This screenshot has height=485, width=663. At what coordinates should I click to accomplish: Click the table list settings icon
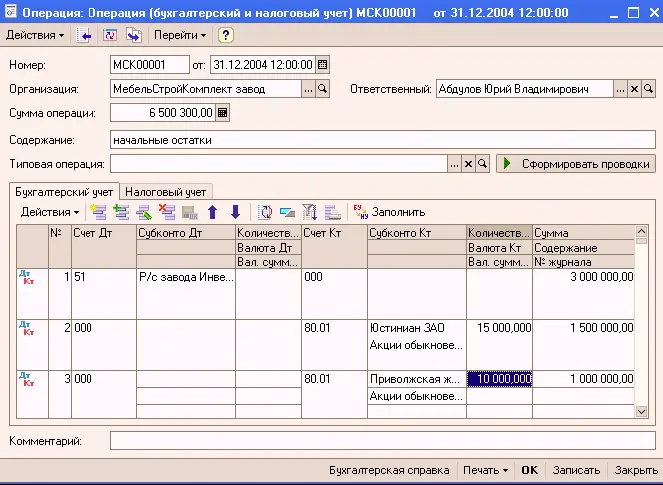pos(333,212)
